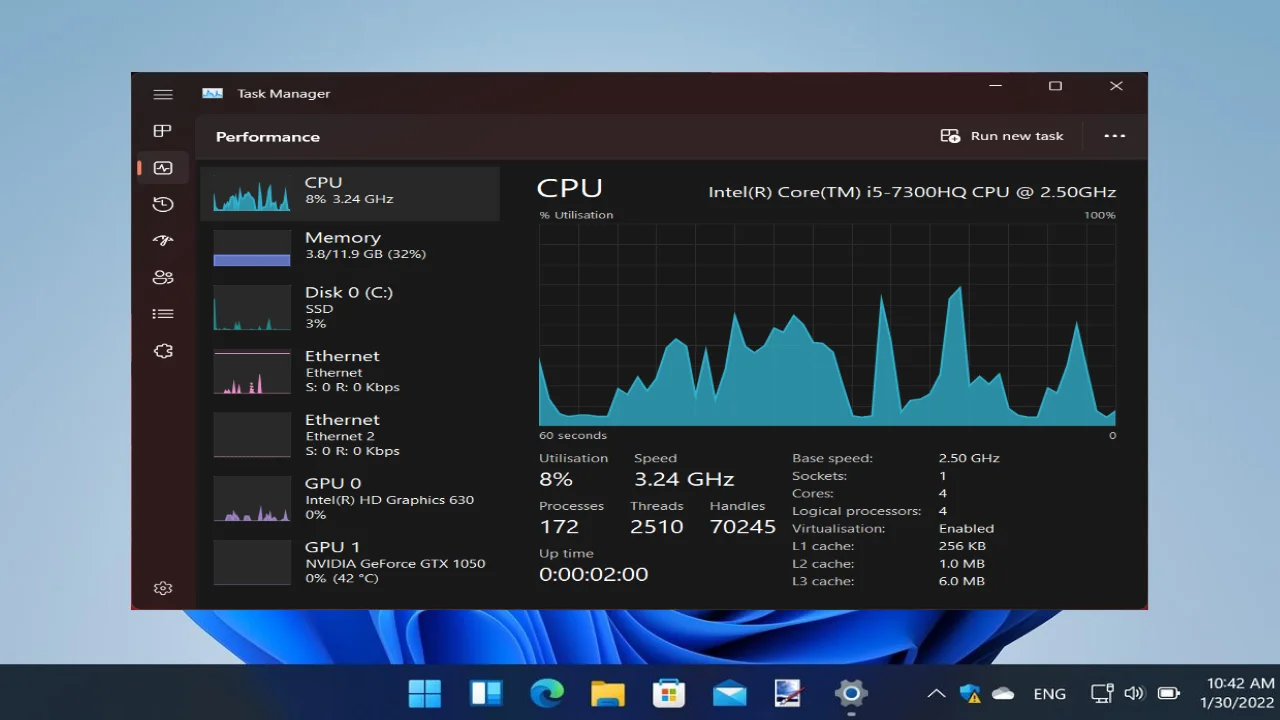
Task: Open the Widgets taskbar icon
Action: pyautogui.click(x=486, y=693)
